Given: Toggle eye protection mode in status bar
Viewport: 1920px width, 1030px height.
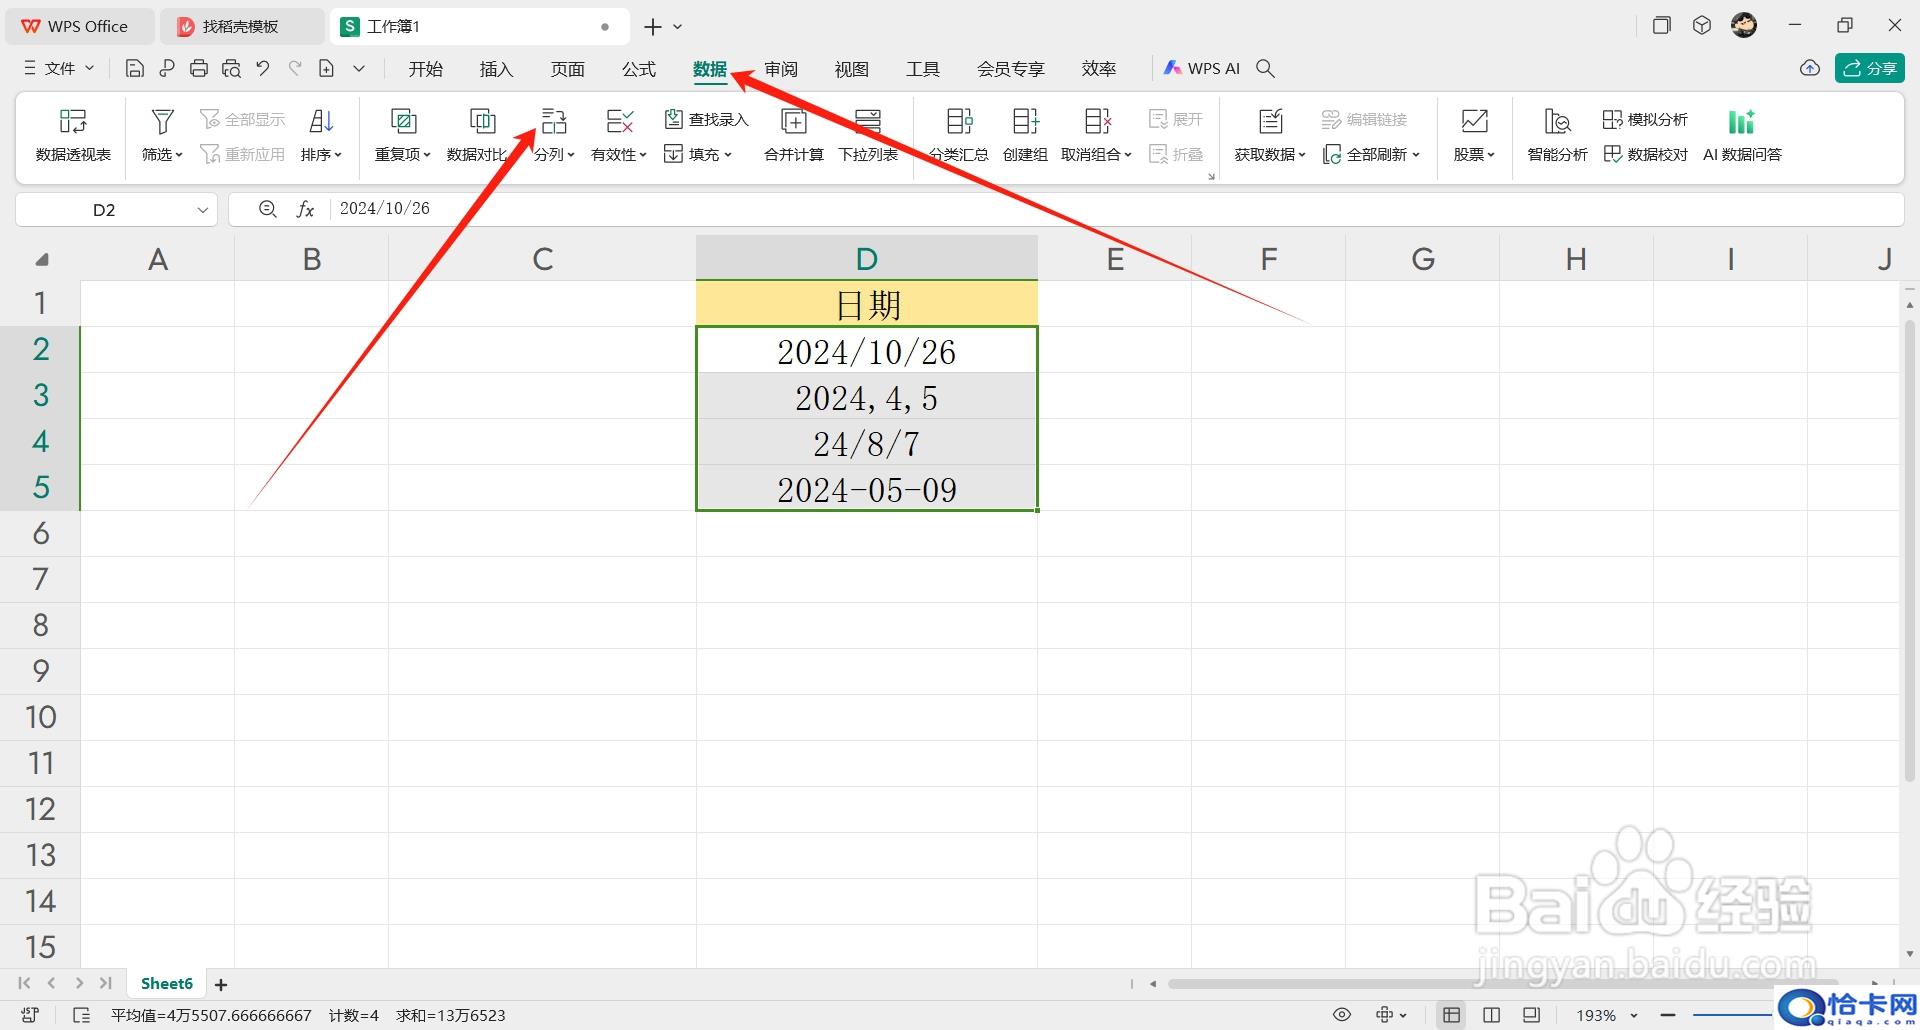Looking at the screenshot, I should 1342,1015.
